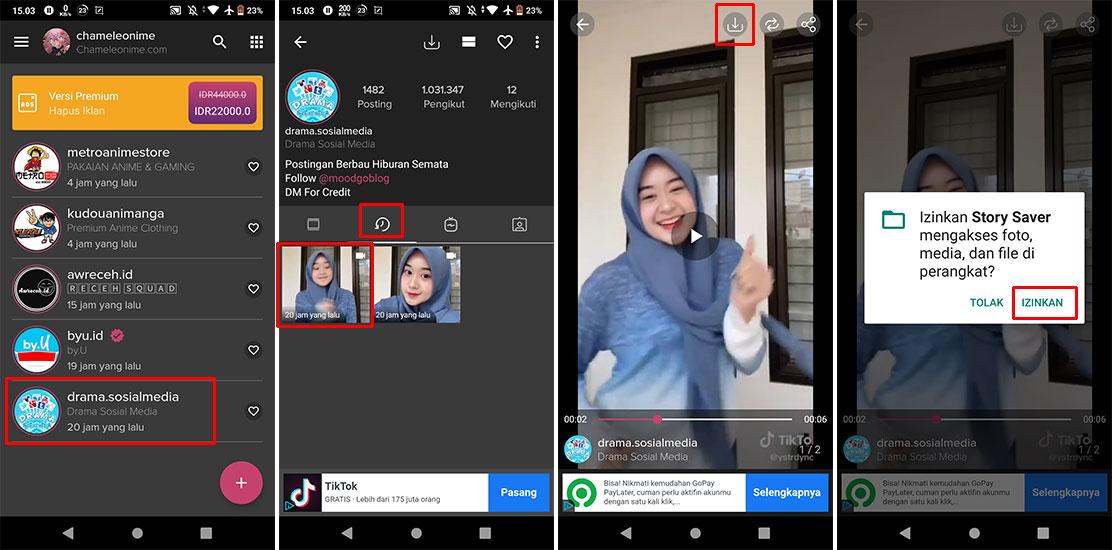1112x550 pixels.
Task: Switch to the IGTV tab on profile
Action: (451, 225)
